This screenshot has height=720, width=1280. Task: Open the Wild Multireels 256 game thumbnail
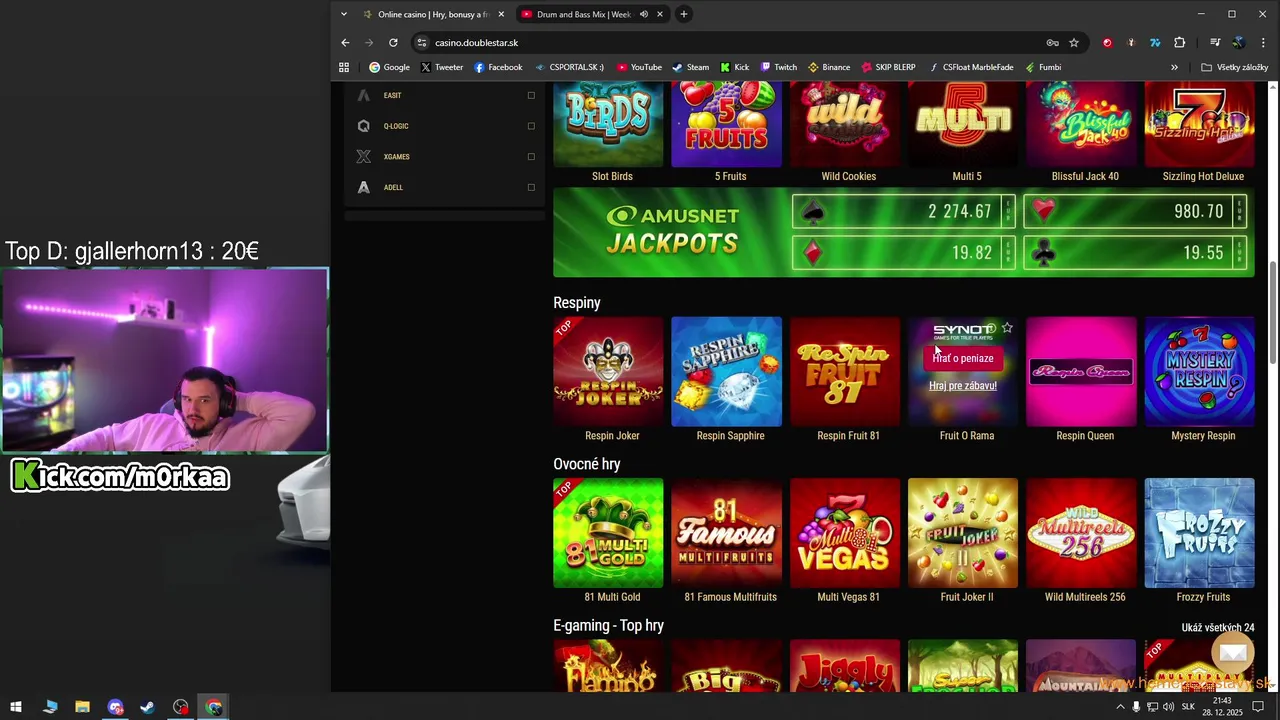click(x=1081, y=533)
